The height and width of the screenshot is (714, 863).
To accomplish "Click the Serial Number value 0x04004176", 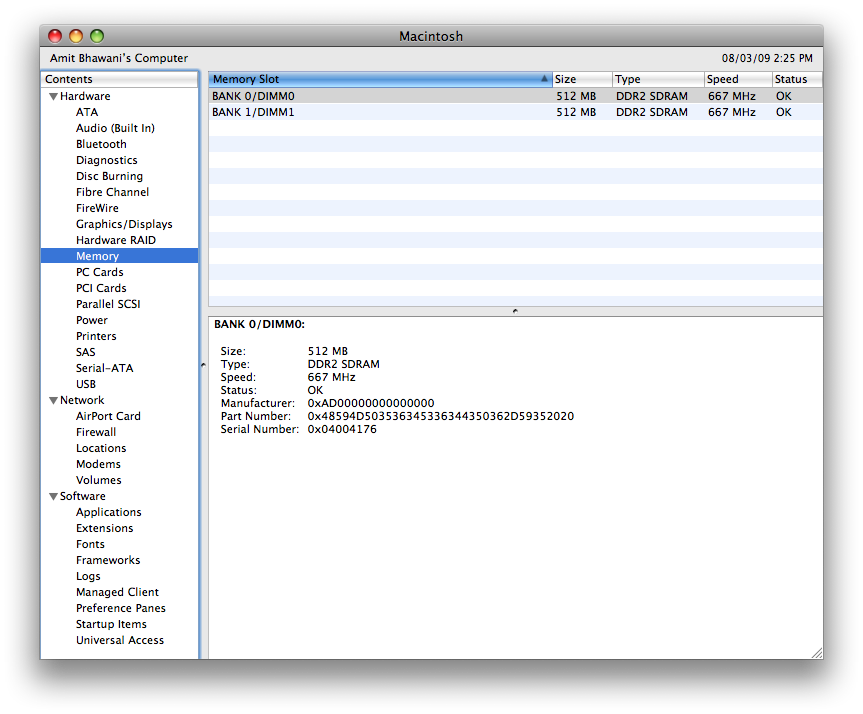I will coord(342,429).
